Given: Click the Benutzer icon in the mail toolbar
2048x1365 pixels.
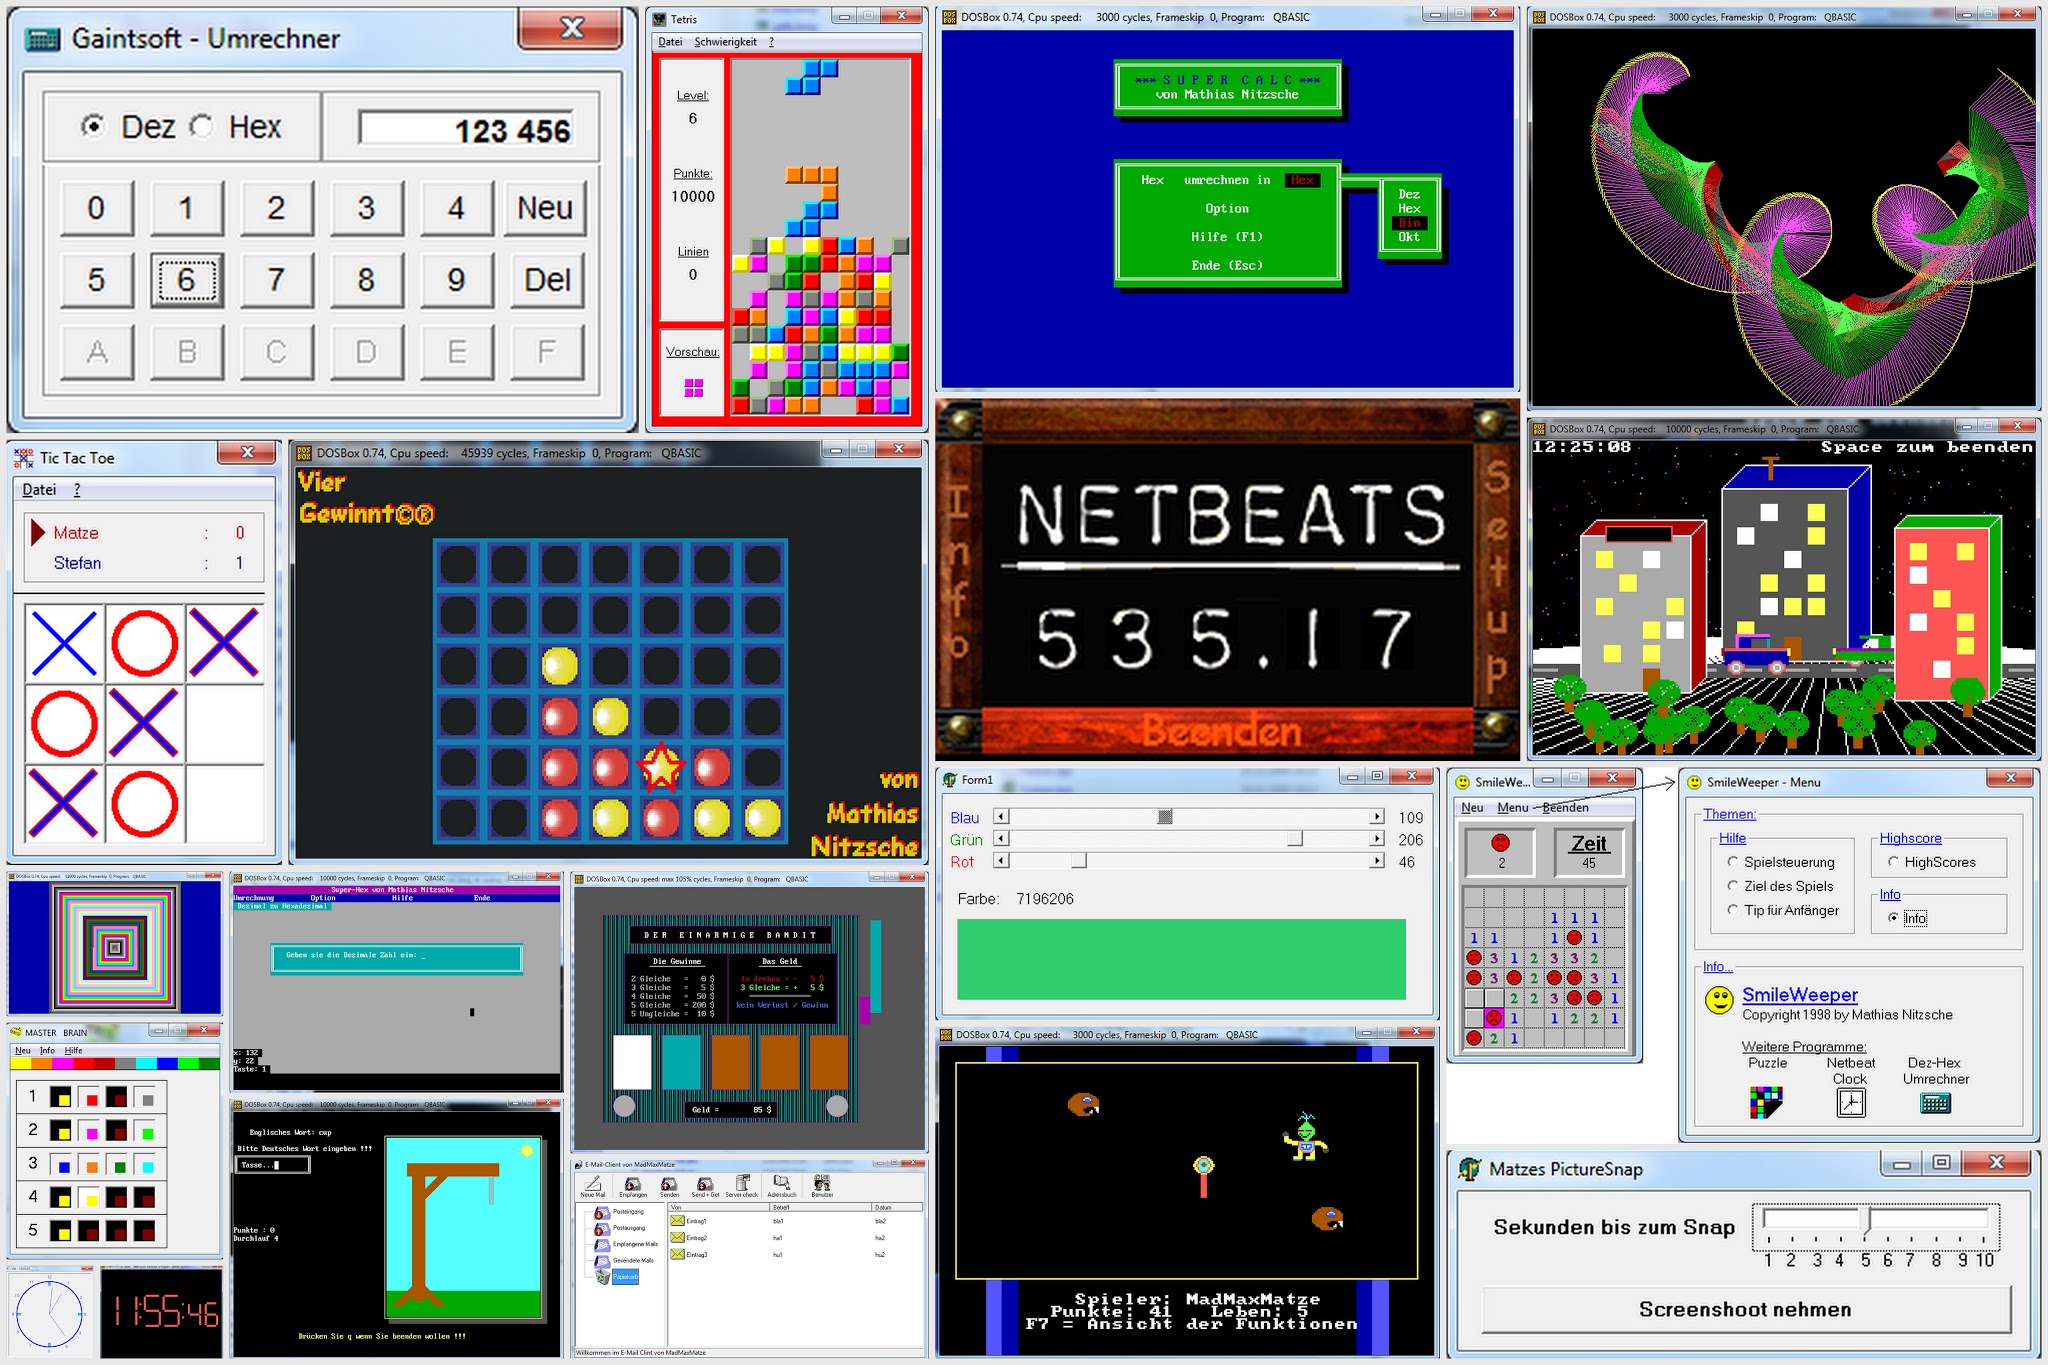Looking at the screenshot, I should [x=821, y=1184].
